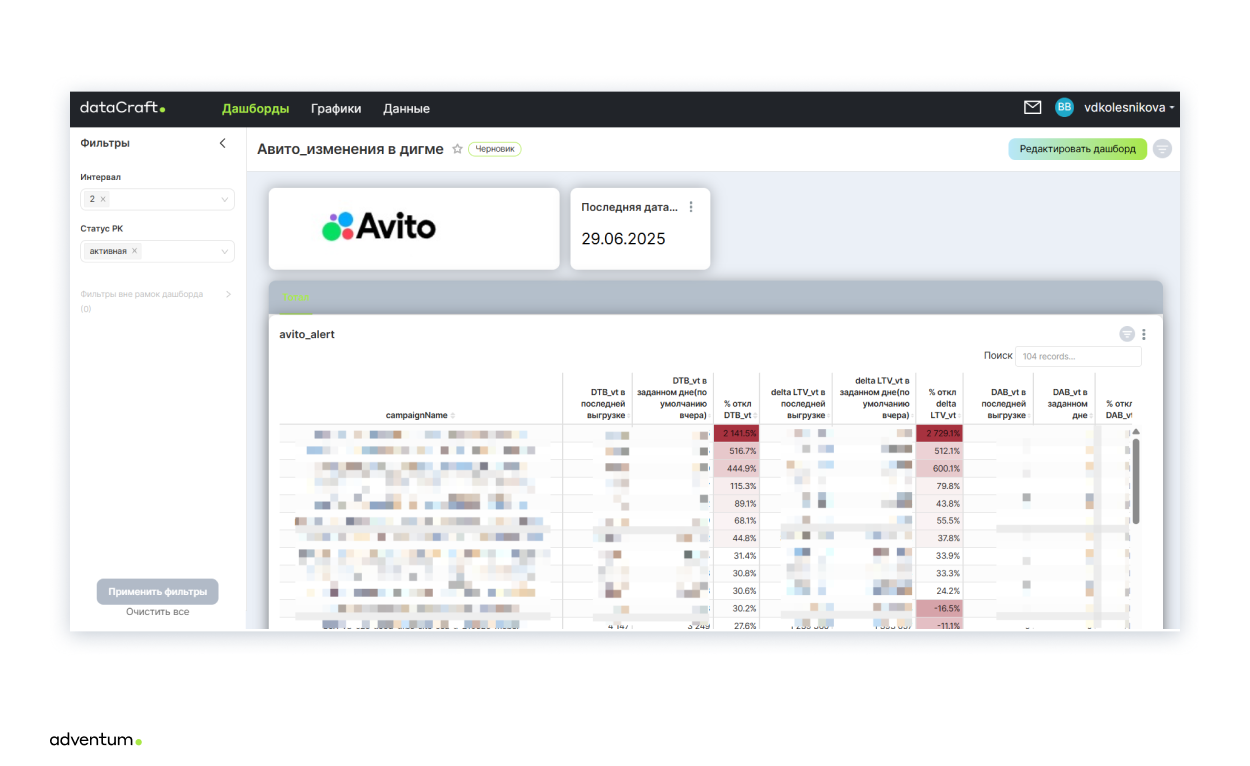This screenshot has width=1250, height=766.
Task: Collapse the Фильтры sidebar with chevron
Action: coord(223,143)
